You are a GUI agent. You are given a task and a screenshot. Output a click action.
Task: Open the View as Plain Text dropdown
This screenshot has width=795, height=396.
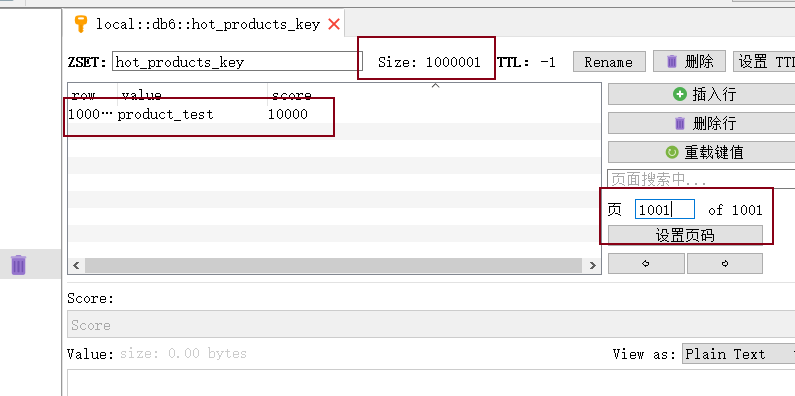[739, 354]
